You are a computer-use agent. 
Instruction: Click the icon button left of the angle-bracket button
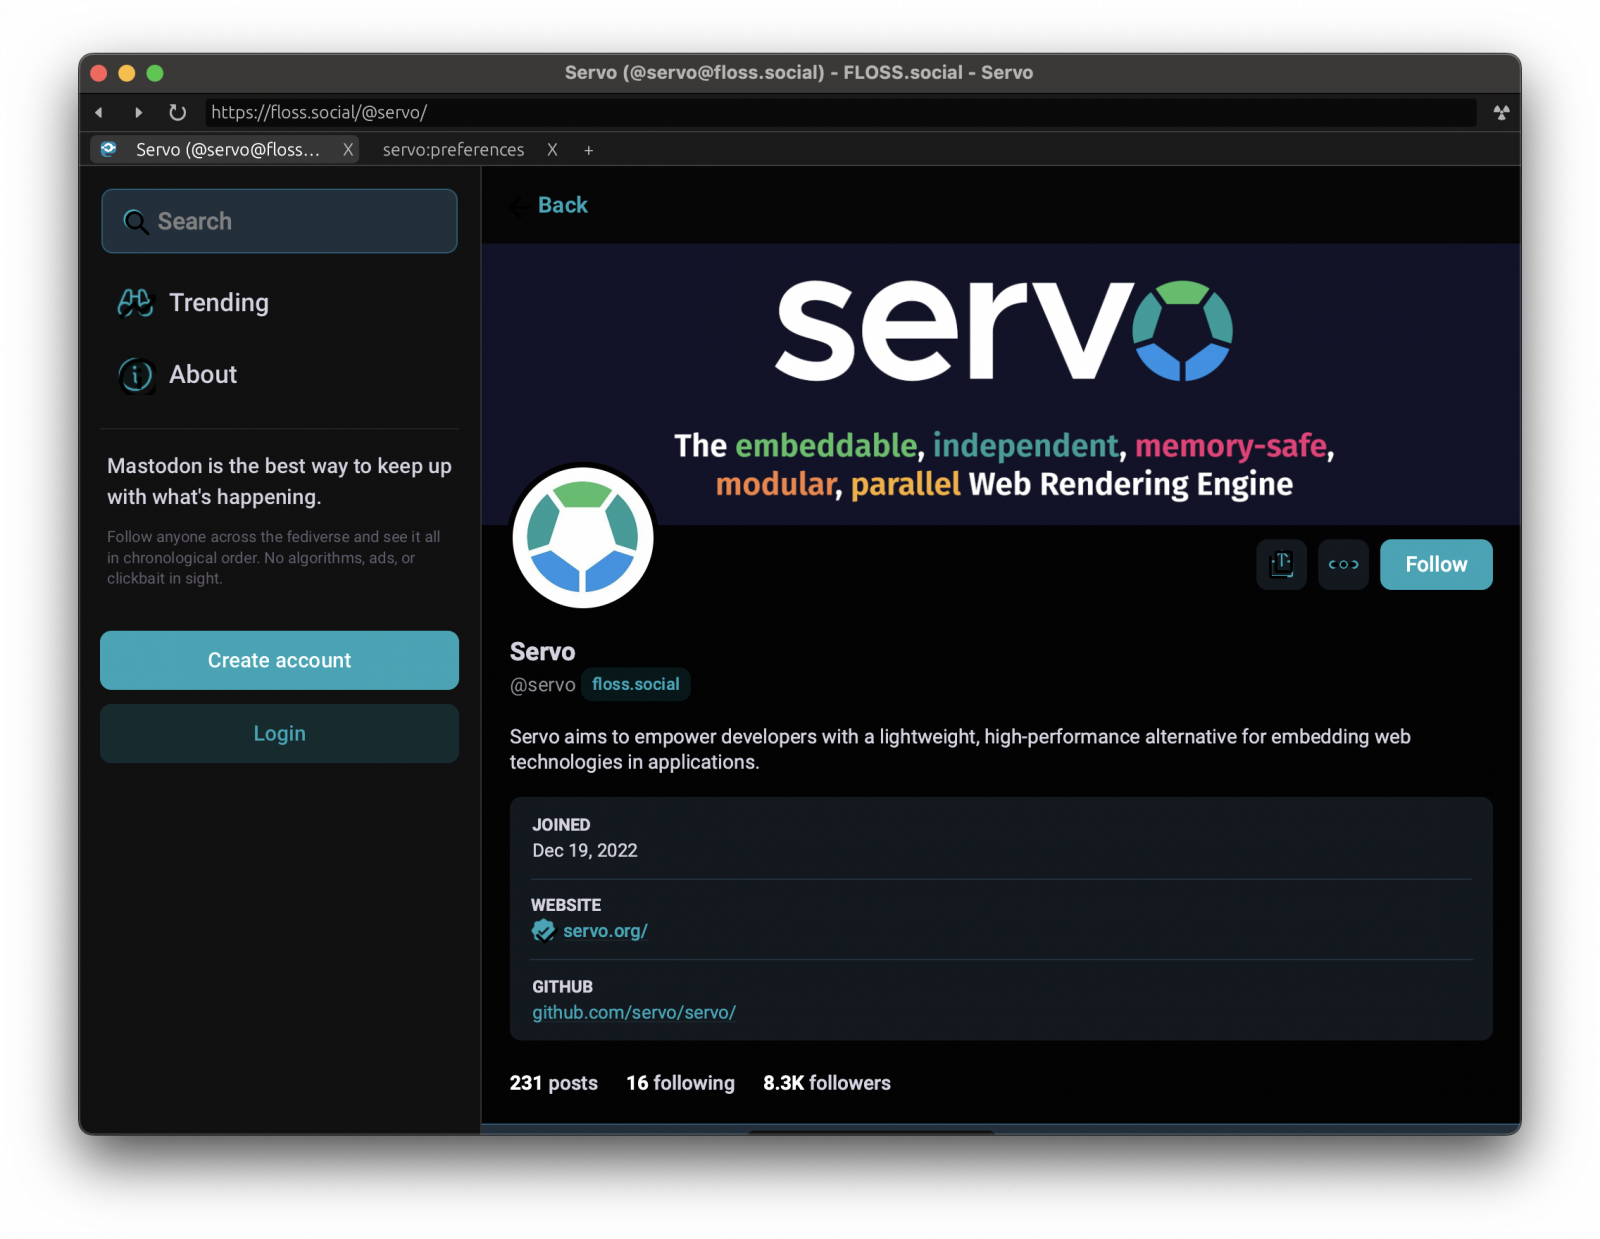coord(1281,565)
